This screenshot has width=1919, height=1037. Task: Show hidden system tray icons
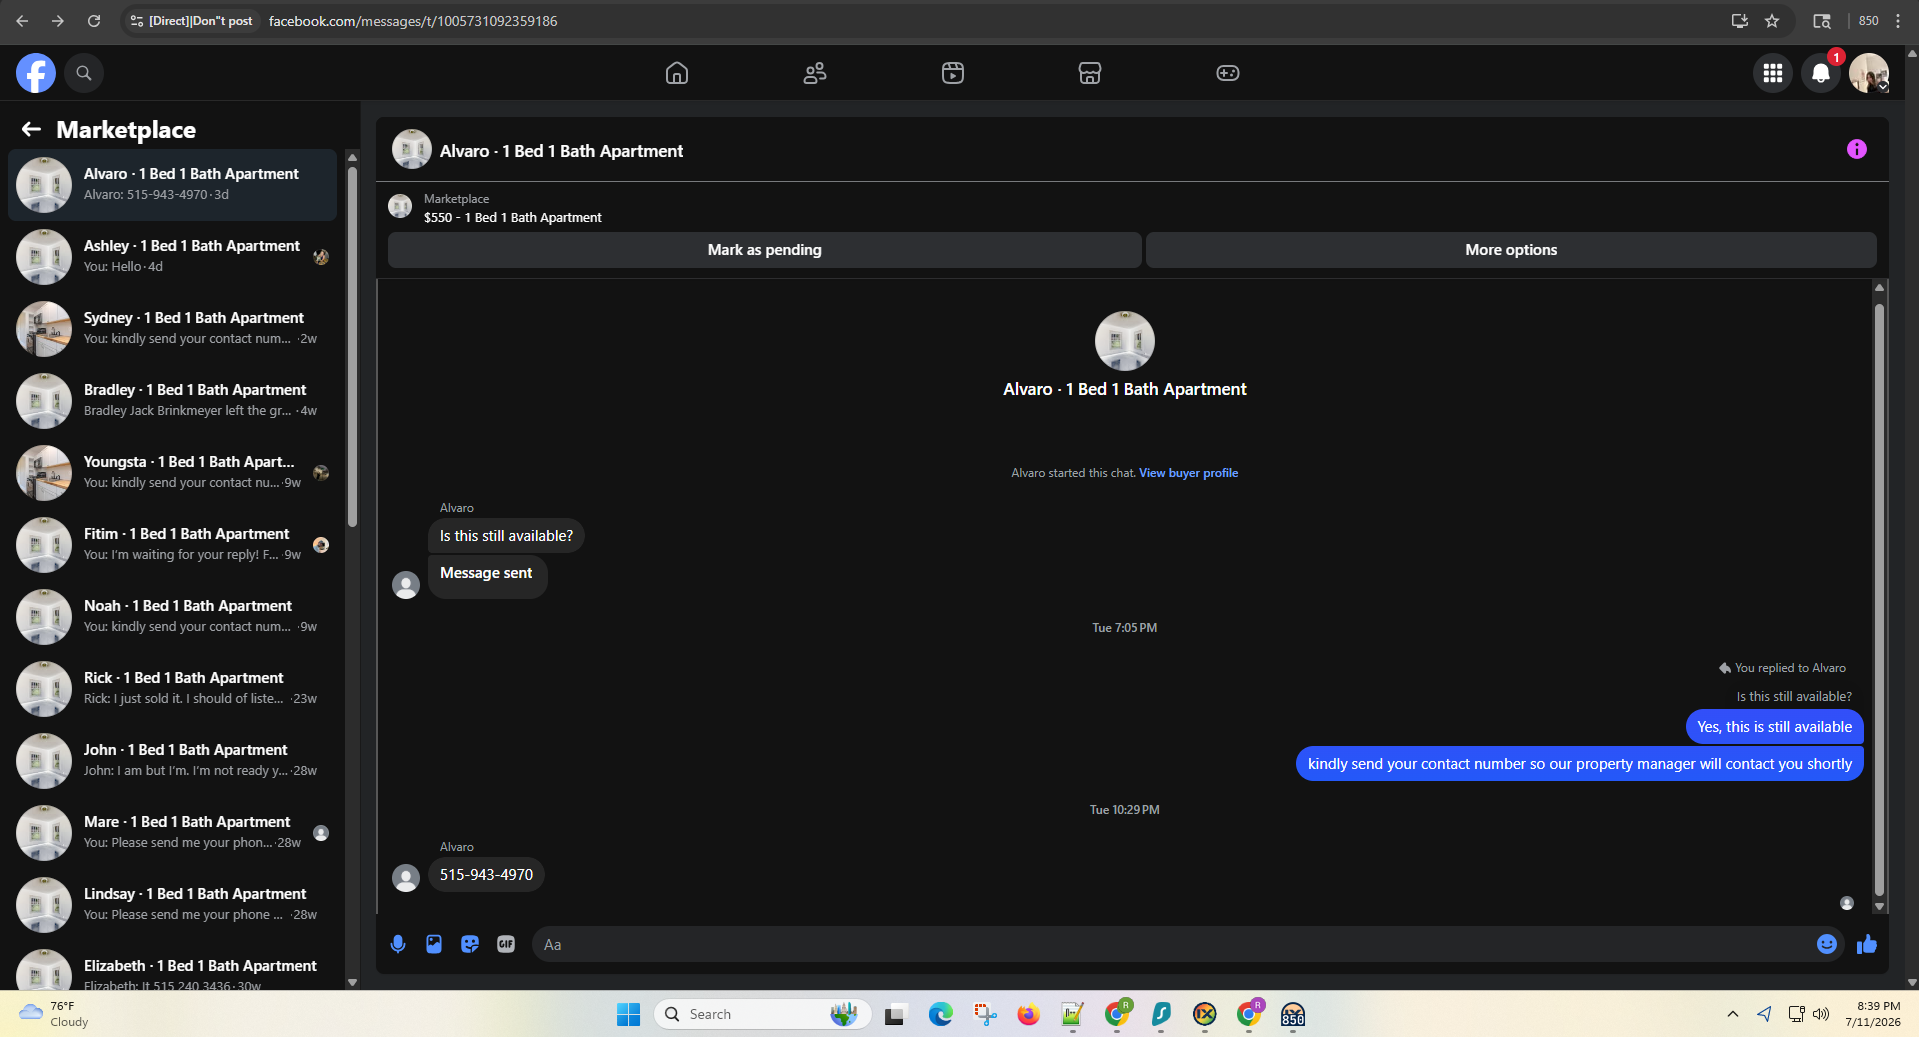point(1732,1014)
